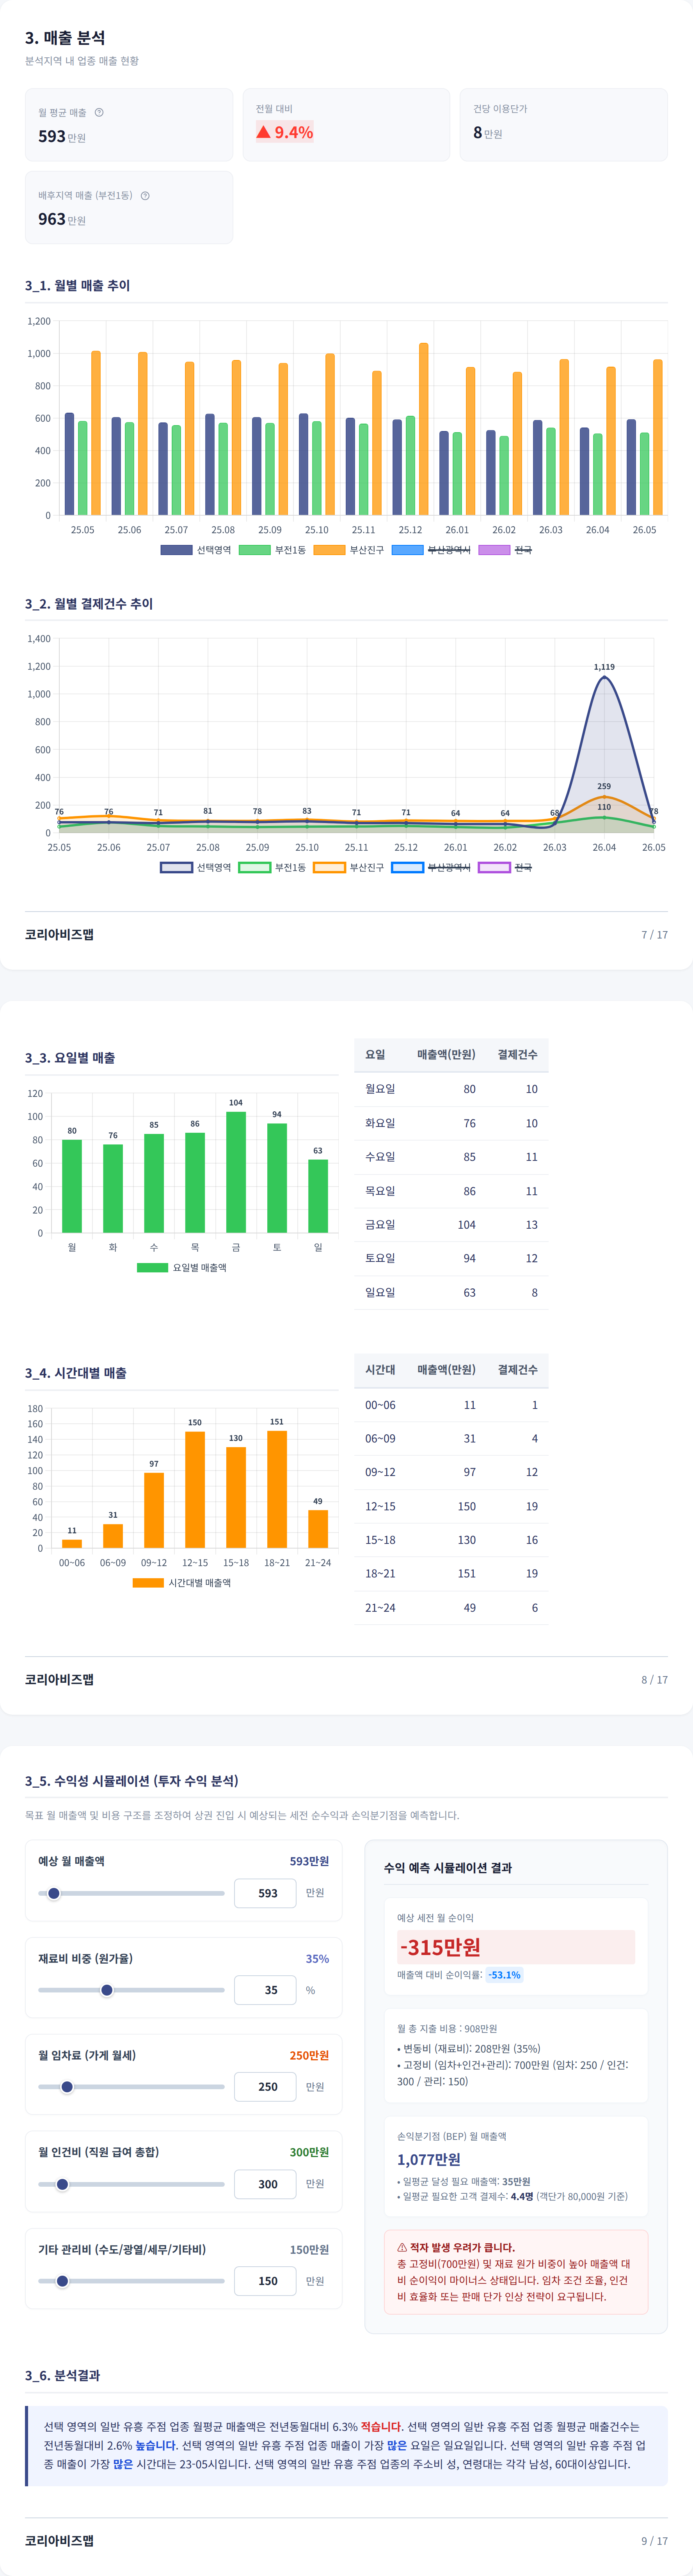Image resolution: width=693 pixels, height=2576 pixels.
Task: Click the 월요일 row in weekday table
Action: (451, 1089)
